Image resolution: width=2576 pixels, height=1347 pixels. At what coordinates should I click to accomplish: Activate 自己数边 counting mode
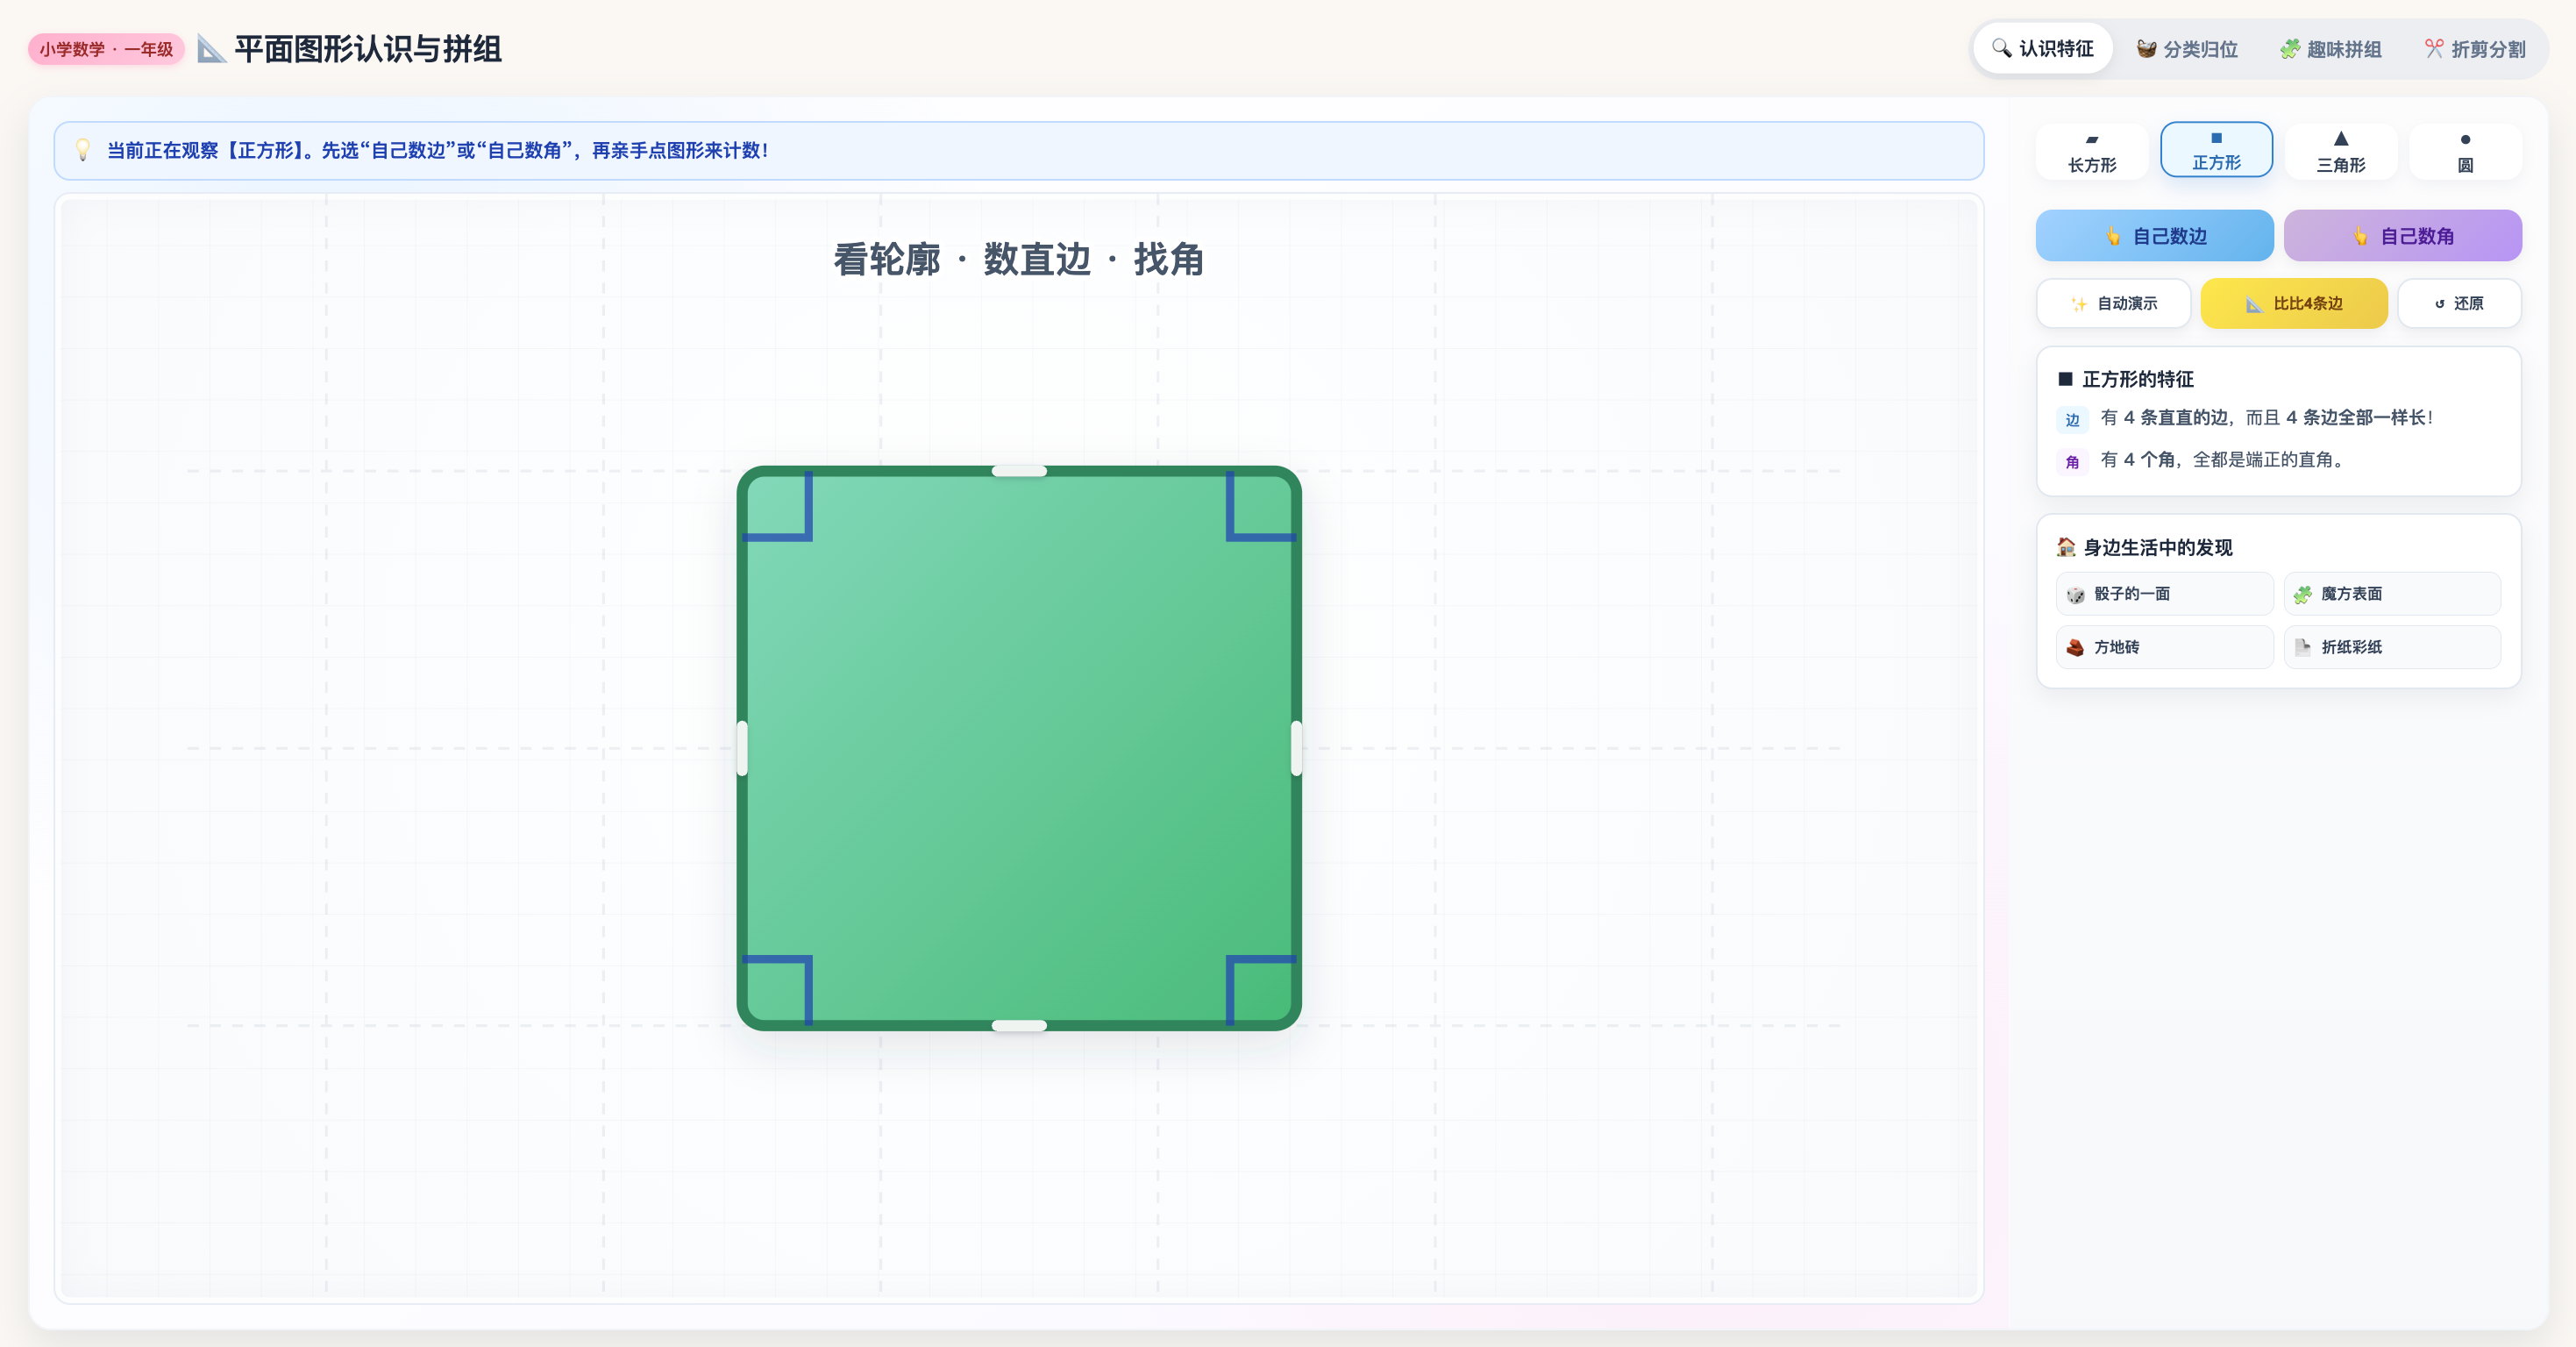[x=2154, y=235]
